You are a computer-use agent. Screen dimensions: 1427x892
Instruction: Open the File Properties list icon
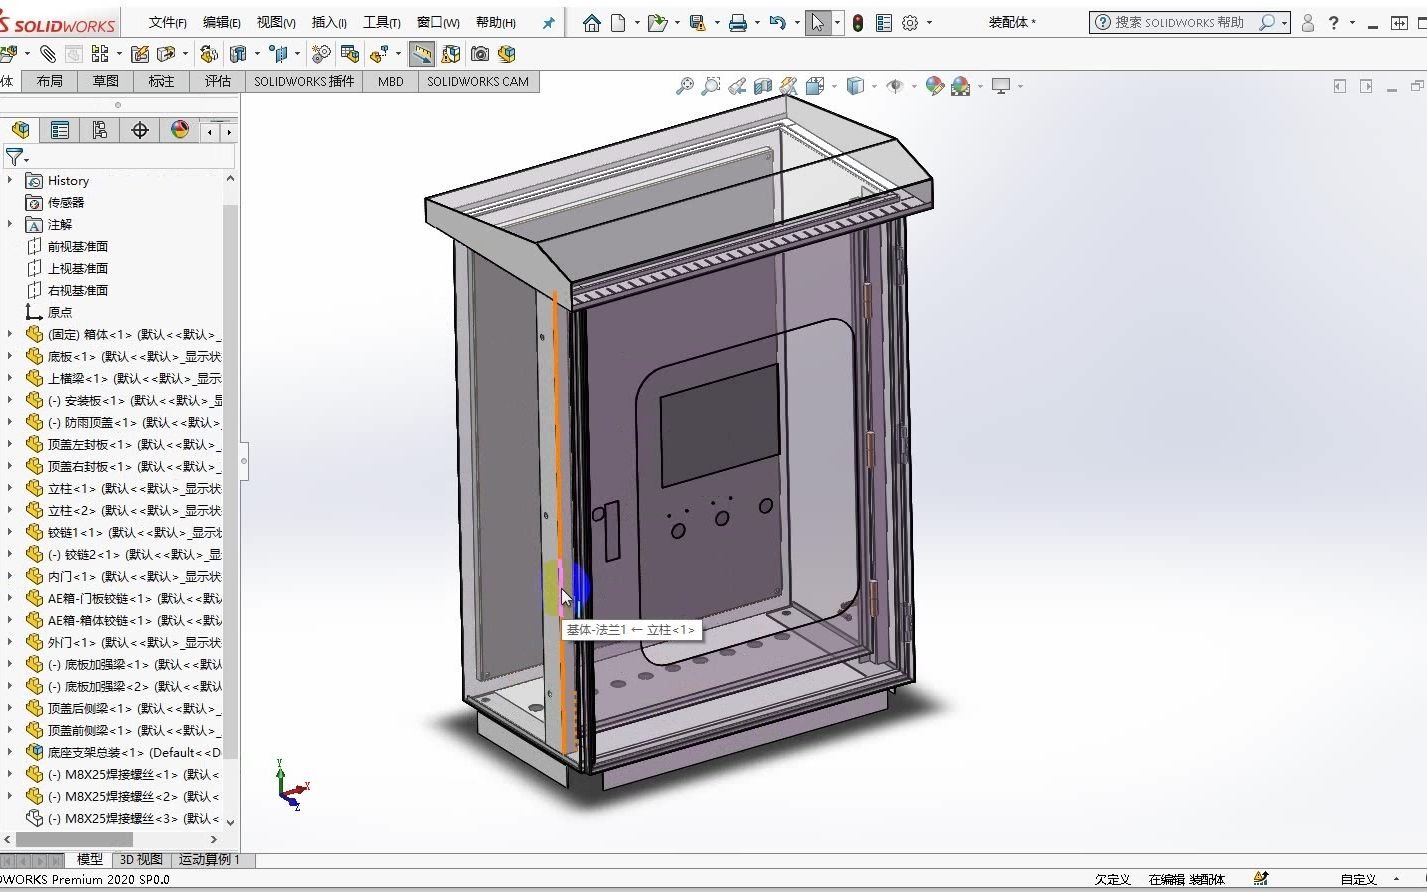(x=884, y=22)
